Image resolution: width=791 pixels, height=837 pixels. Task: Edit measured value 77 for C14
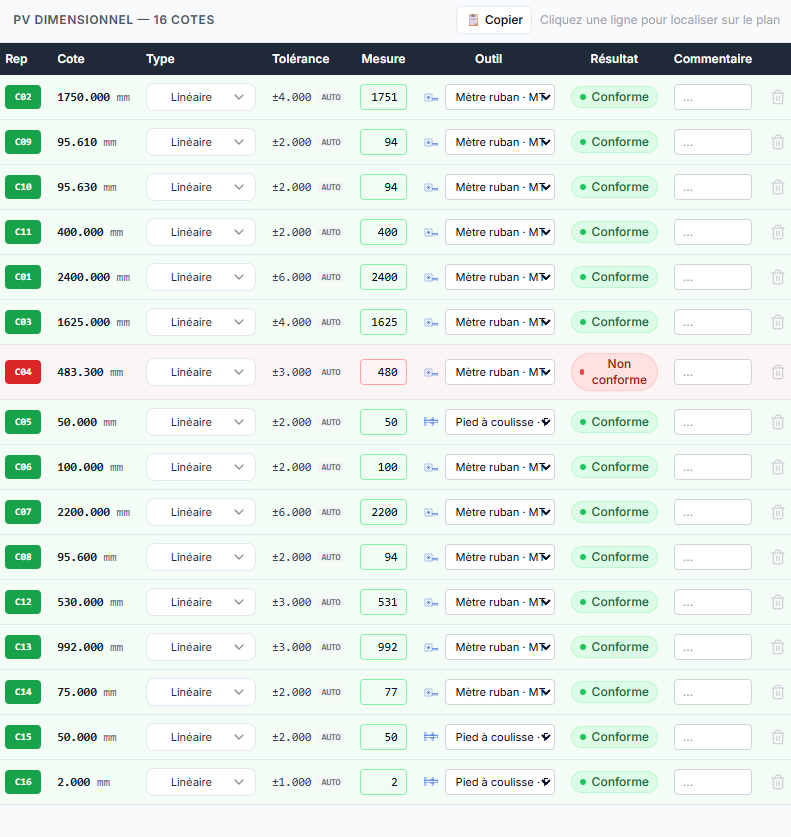[383, 692]
